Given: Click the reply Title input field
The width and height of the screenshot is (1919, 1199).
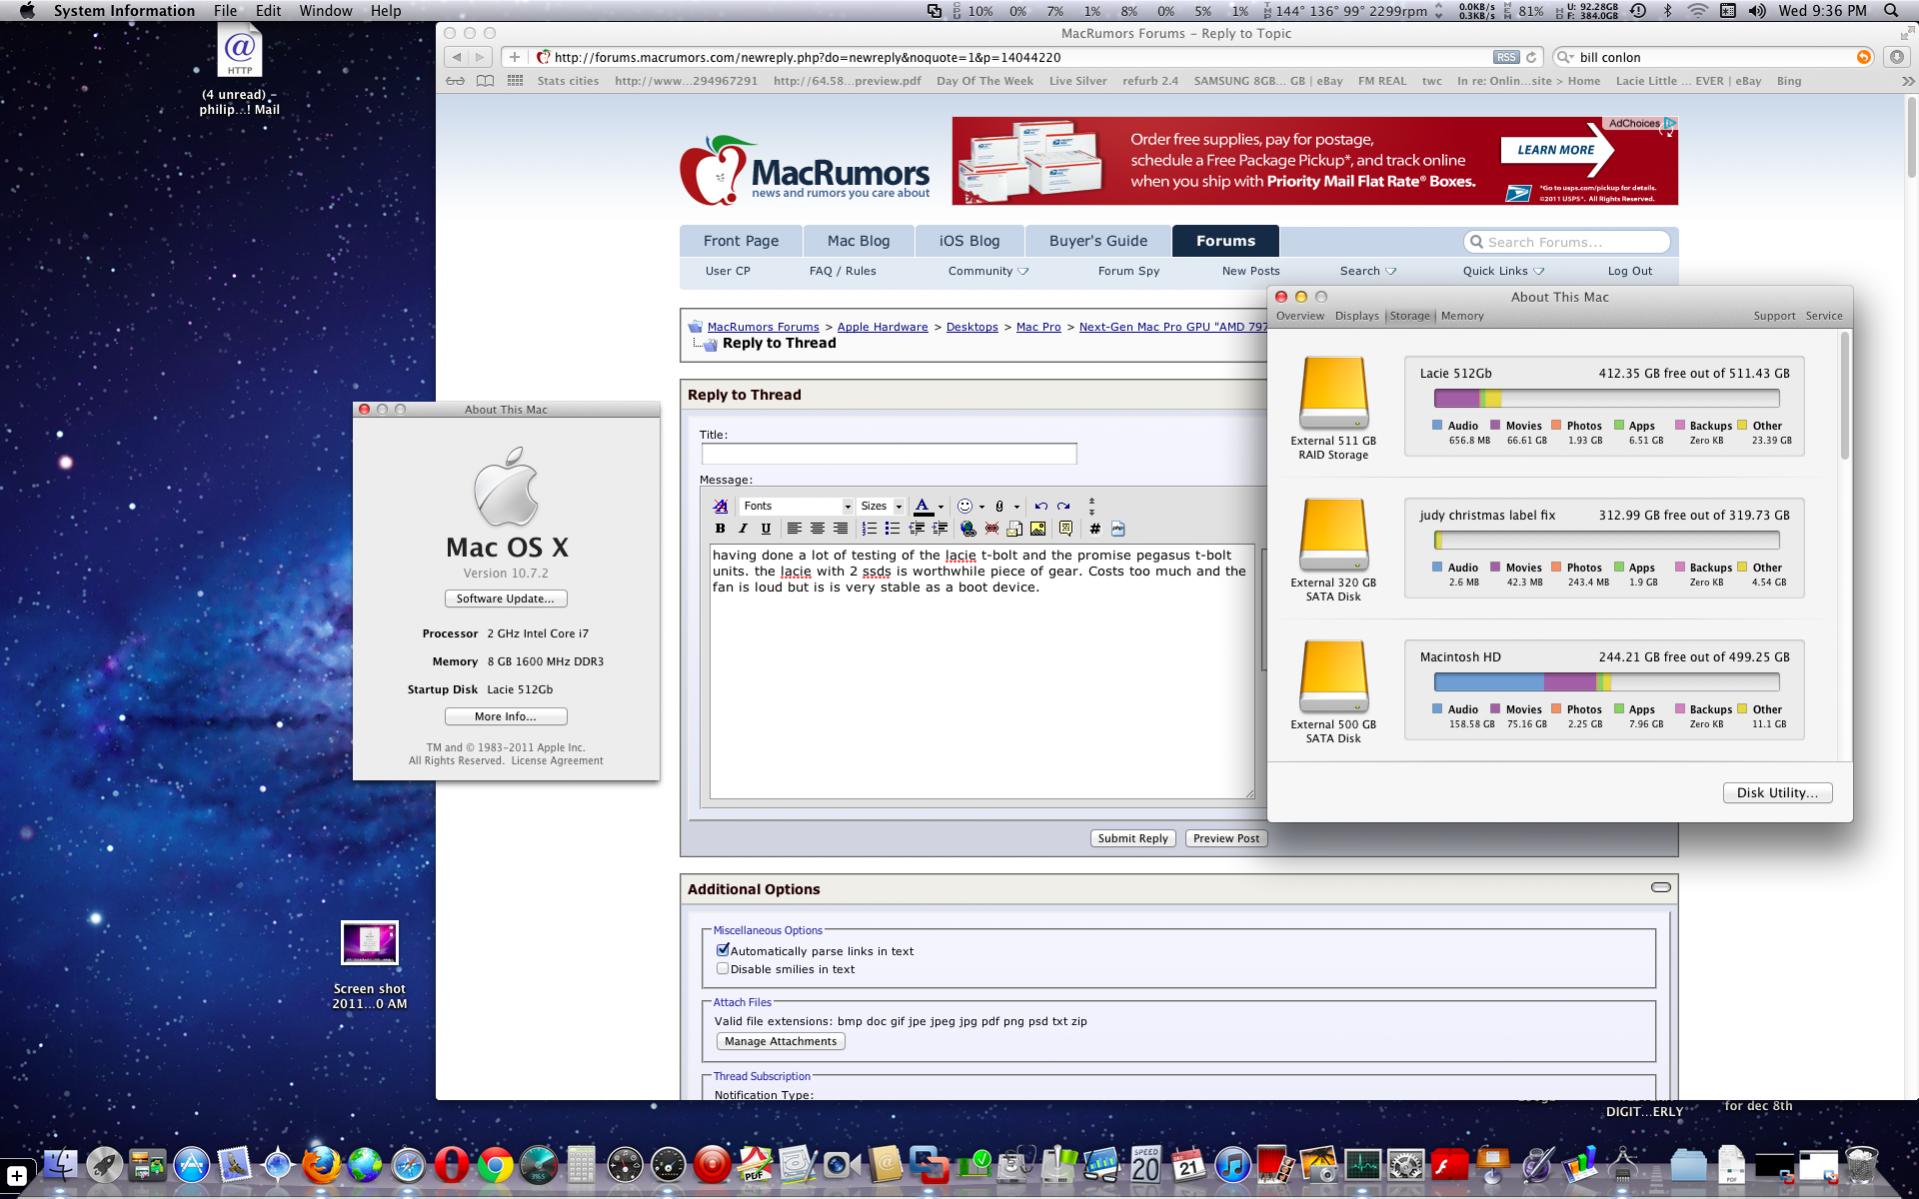Looking at the screenshot, I should [888, 454].
